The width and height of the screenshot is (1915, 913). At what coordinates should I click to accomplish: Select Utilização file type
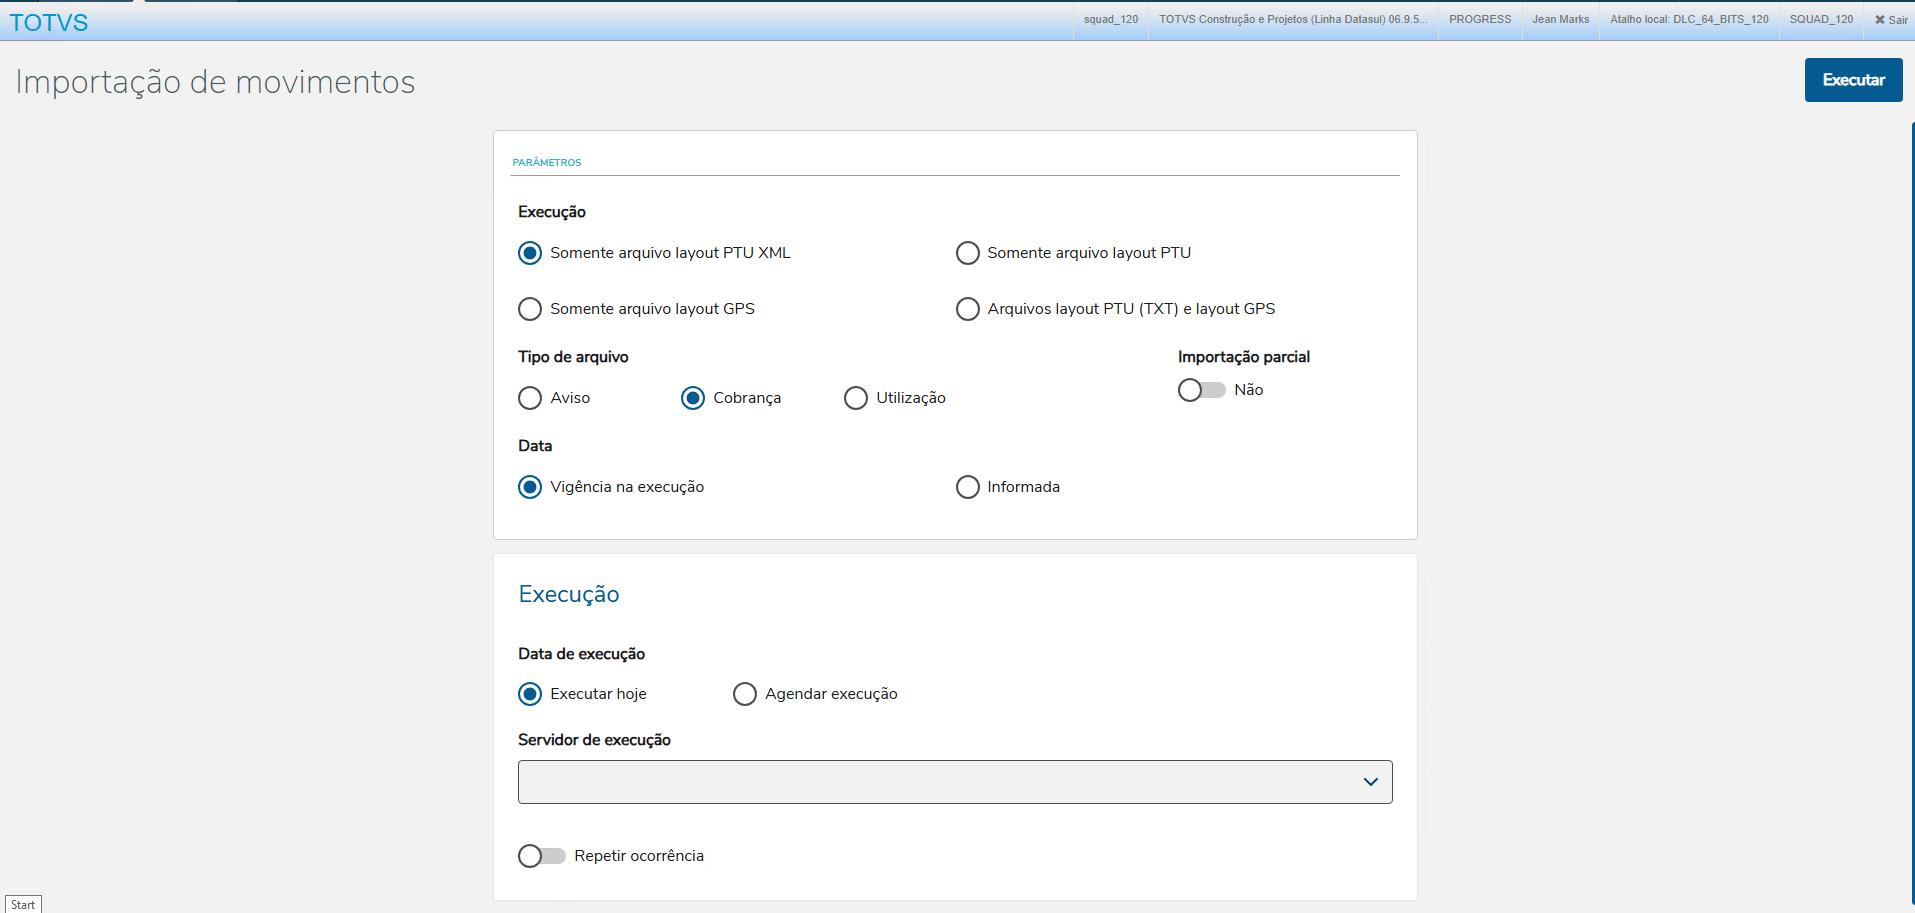pyautogui.click(x=856, y=398)
